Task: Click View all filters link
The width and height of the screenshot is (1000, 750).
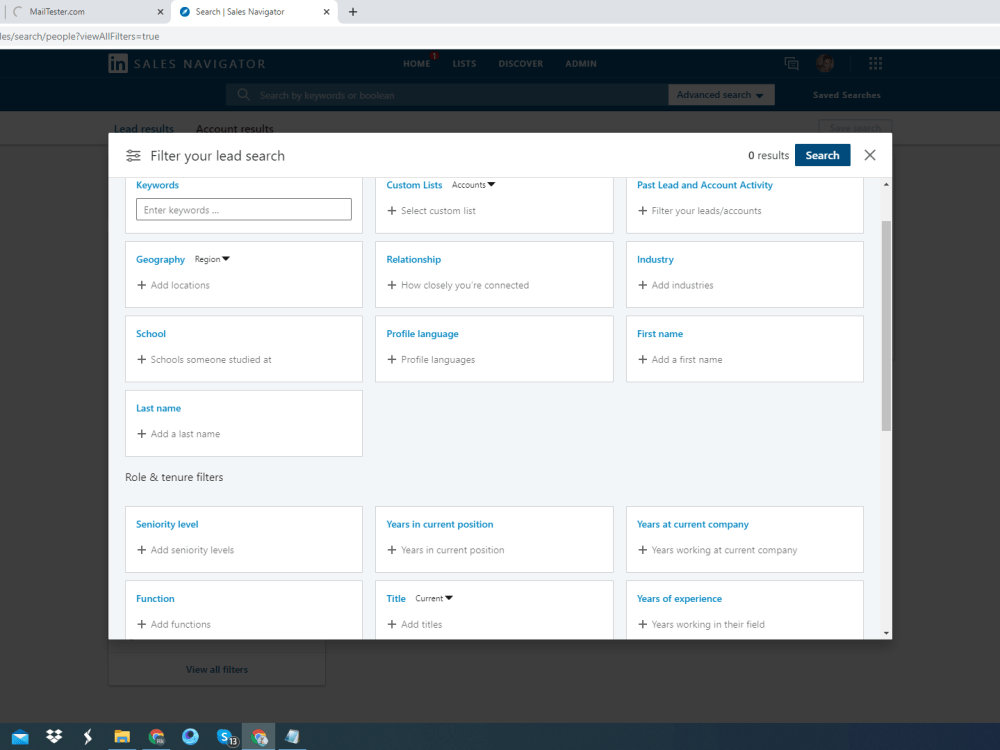Action: pyautogui.click(x=217, y=669)
